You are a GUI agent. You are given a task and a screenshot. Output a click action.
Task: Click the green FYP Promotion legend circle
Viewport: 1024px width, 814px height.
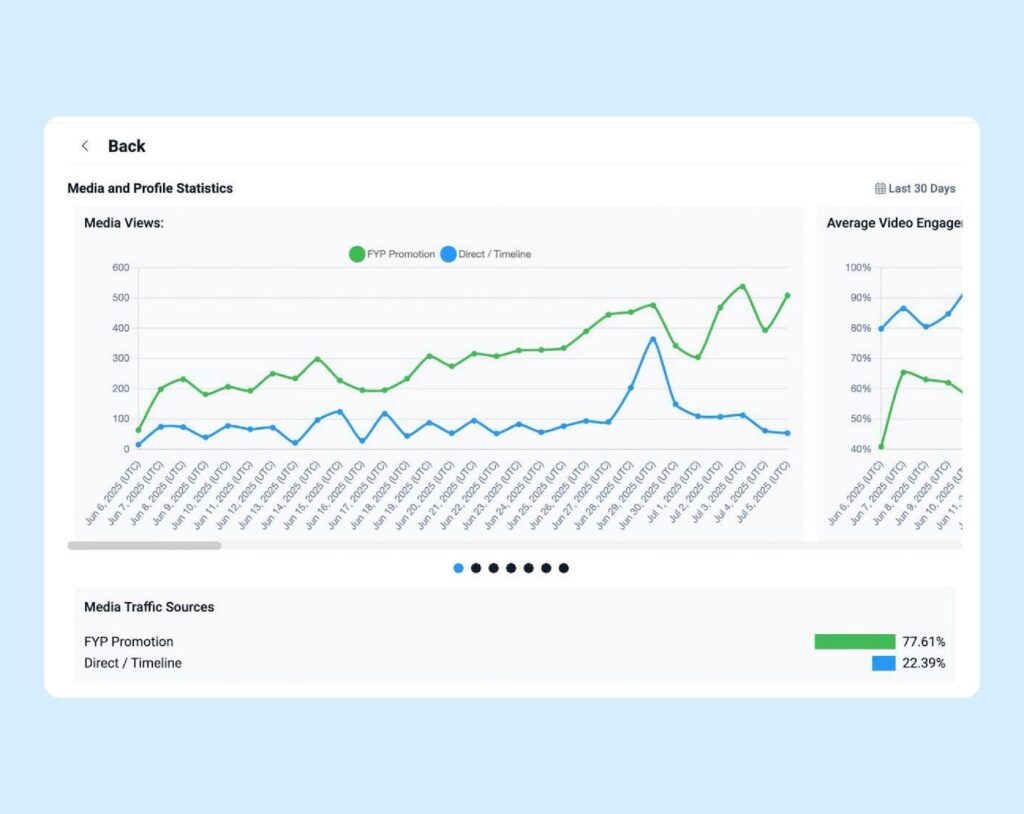(x=357, y=254)
